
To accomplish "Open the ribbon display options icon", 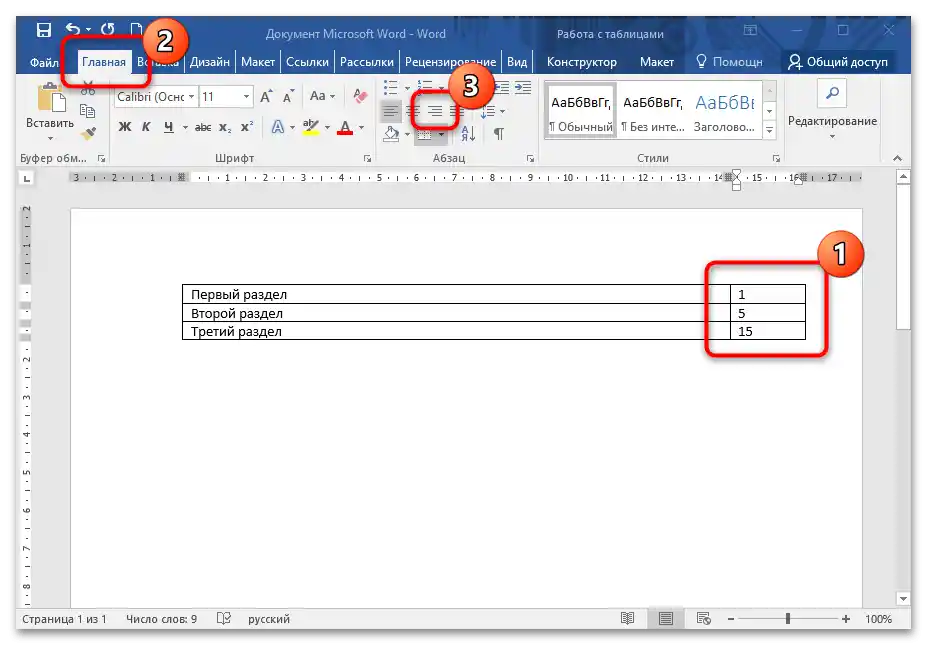I will (750, 30).
